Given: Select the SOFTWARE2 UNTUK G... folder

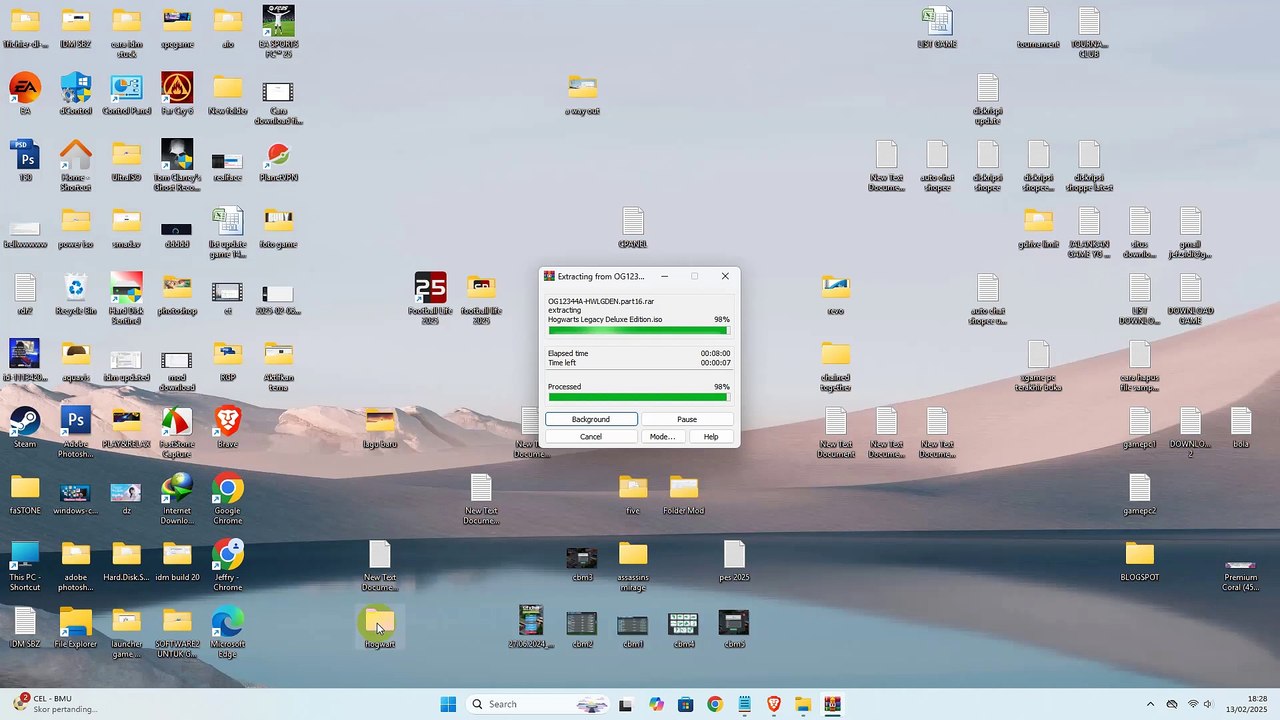Looking at the screenshot, I should (x=177, y=632).
